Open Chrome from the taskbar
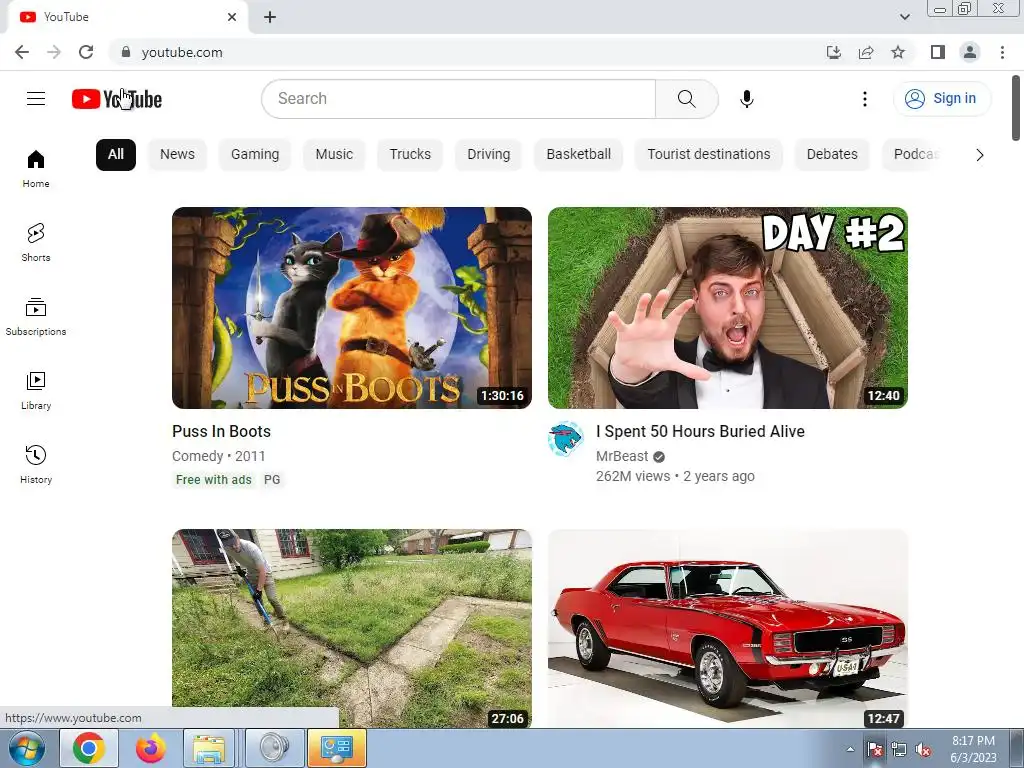This screenshot has width=1024, height=768. click(x=89, y=748)
